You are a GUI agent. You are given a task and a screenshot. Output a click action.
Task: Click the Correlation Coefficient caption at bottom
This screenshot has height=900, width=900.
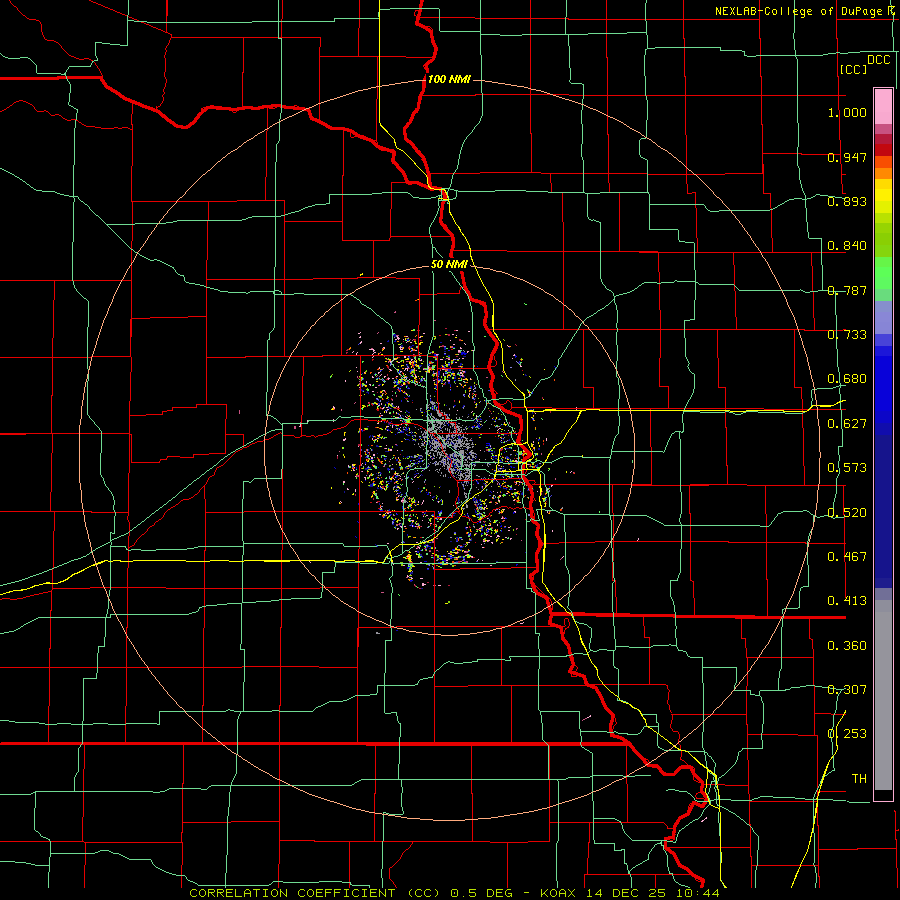[454, 893]
